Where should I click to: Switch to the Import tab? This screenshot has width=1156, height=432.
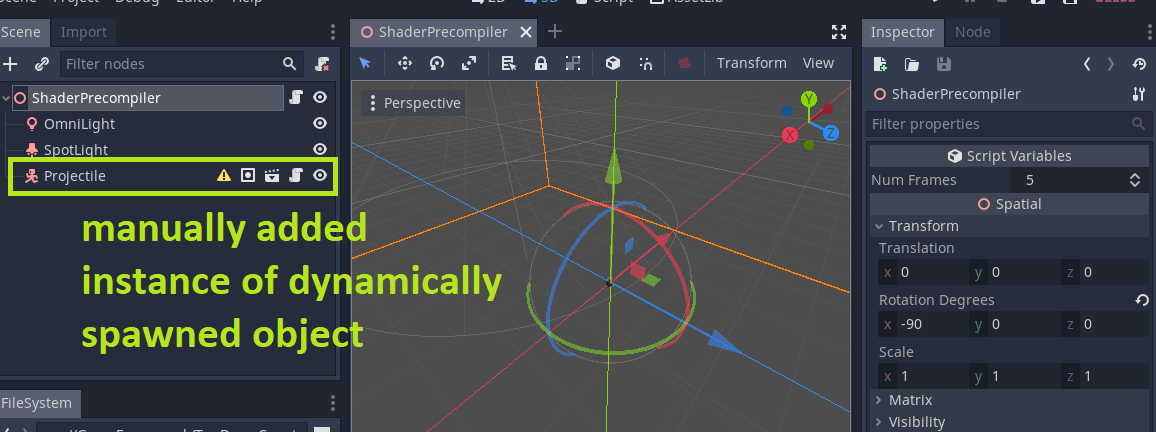pos(83,32)
